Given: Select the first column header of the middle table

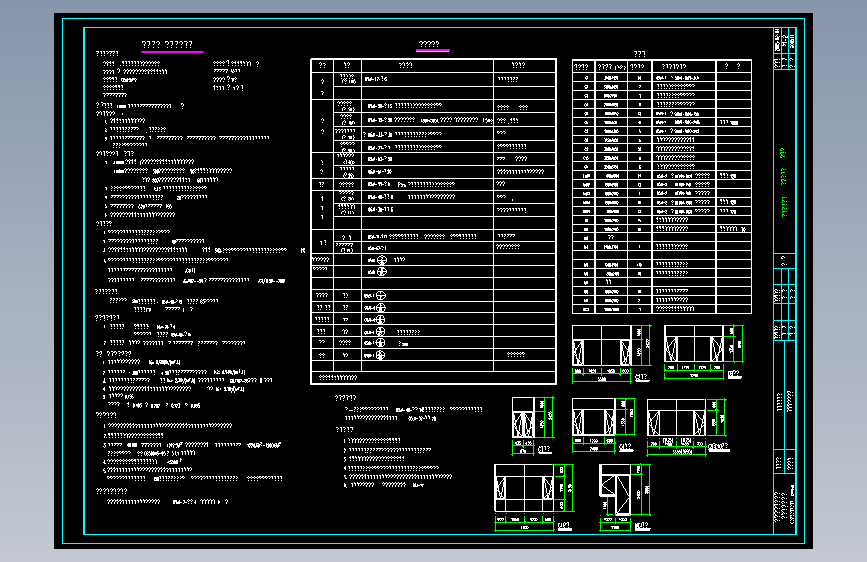Looking at the screenshot, I should click(x=322, y=65).
